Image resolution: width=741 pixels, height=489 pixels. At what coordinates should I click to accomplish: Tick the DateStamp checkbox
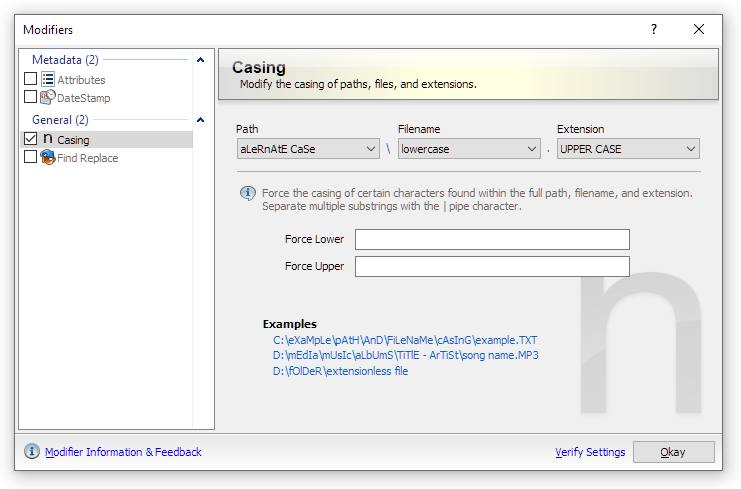coord(30,98)
